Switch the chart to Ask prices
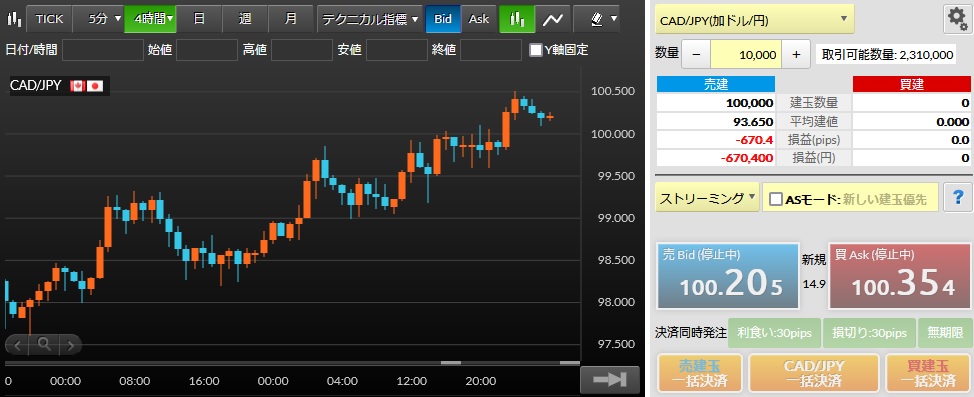This screenshot has width=974, height=397. click(x=479, y=19)
